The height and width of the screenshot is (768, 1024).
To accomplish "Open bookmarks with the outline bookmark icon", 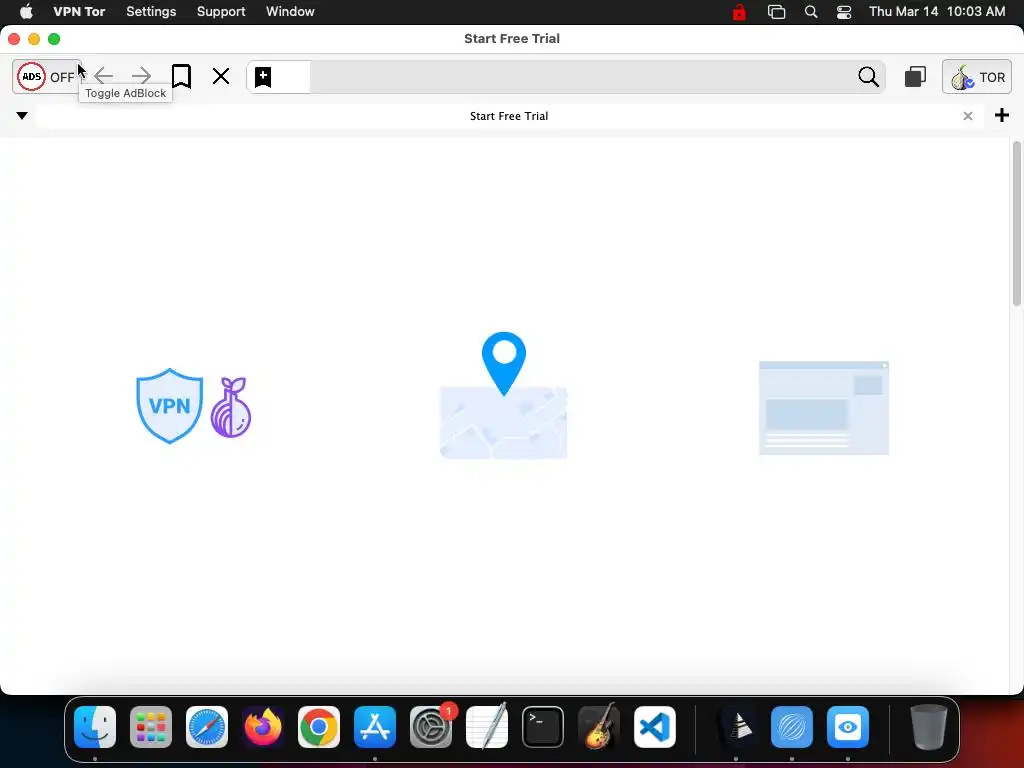I will point(181,76).
